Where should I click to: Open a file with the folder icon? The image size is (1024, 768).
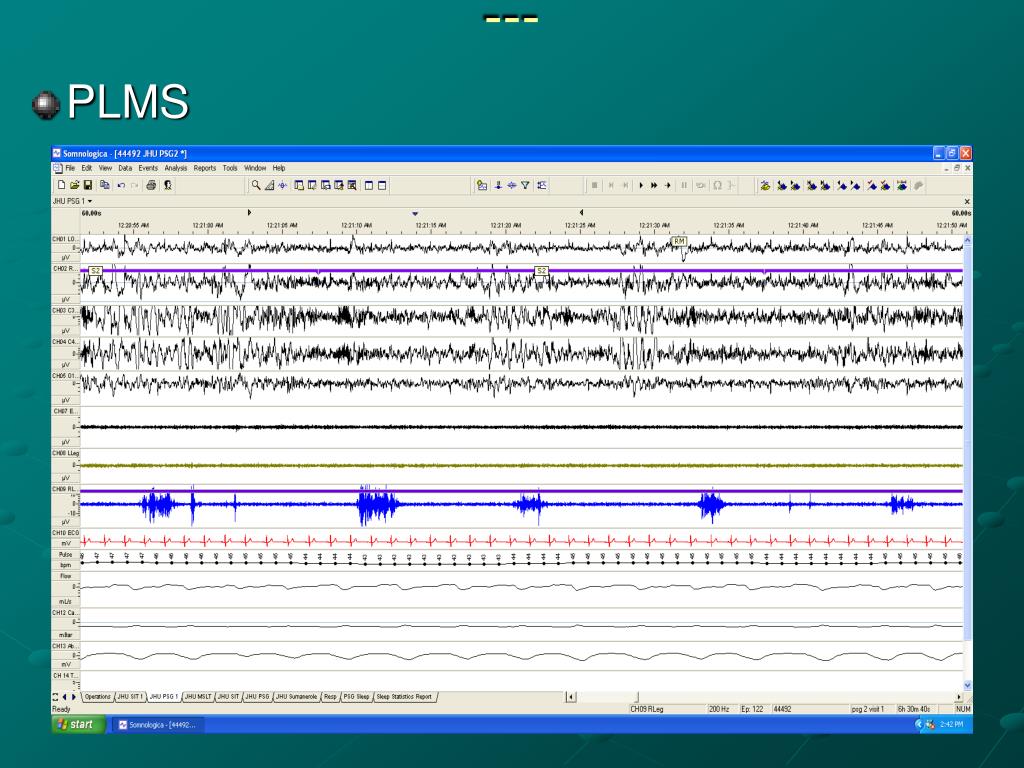click(74, 185)
